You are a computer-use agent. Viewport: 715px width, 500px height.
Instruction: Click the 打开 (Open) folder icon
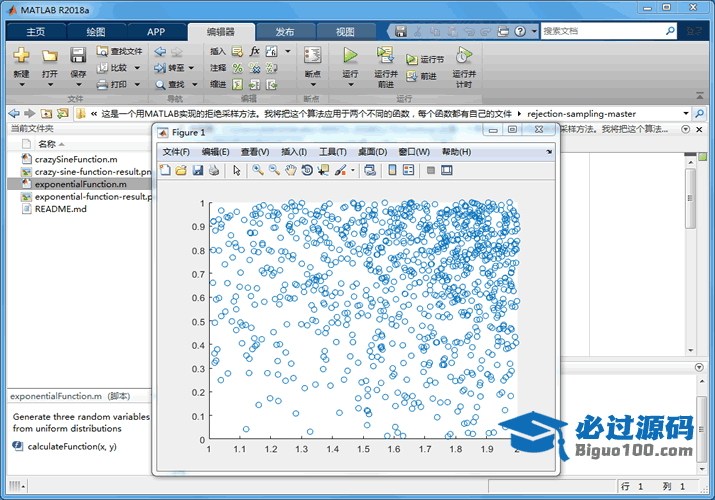click(50, 56)
